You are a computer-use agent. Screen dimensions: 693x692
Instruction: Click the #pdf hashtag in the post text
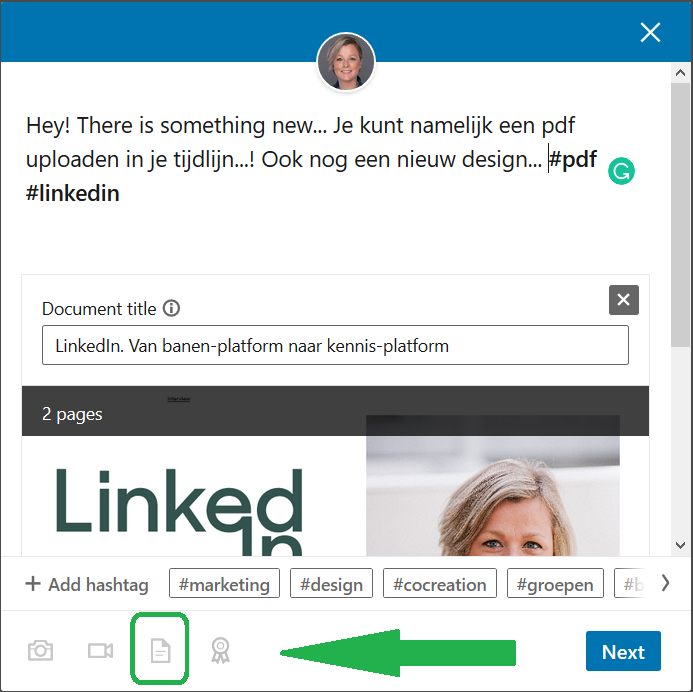[x=572, y=159]
